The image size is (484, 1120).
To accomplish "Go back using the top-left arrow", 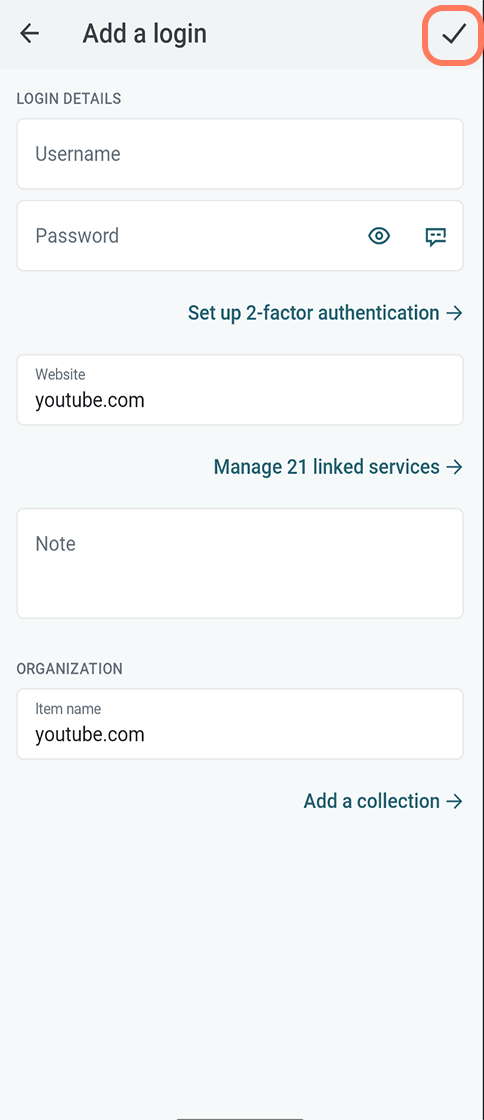I will [x=29, y=34].
